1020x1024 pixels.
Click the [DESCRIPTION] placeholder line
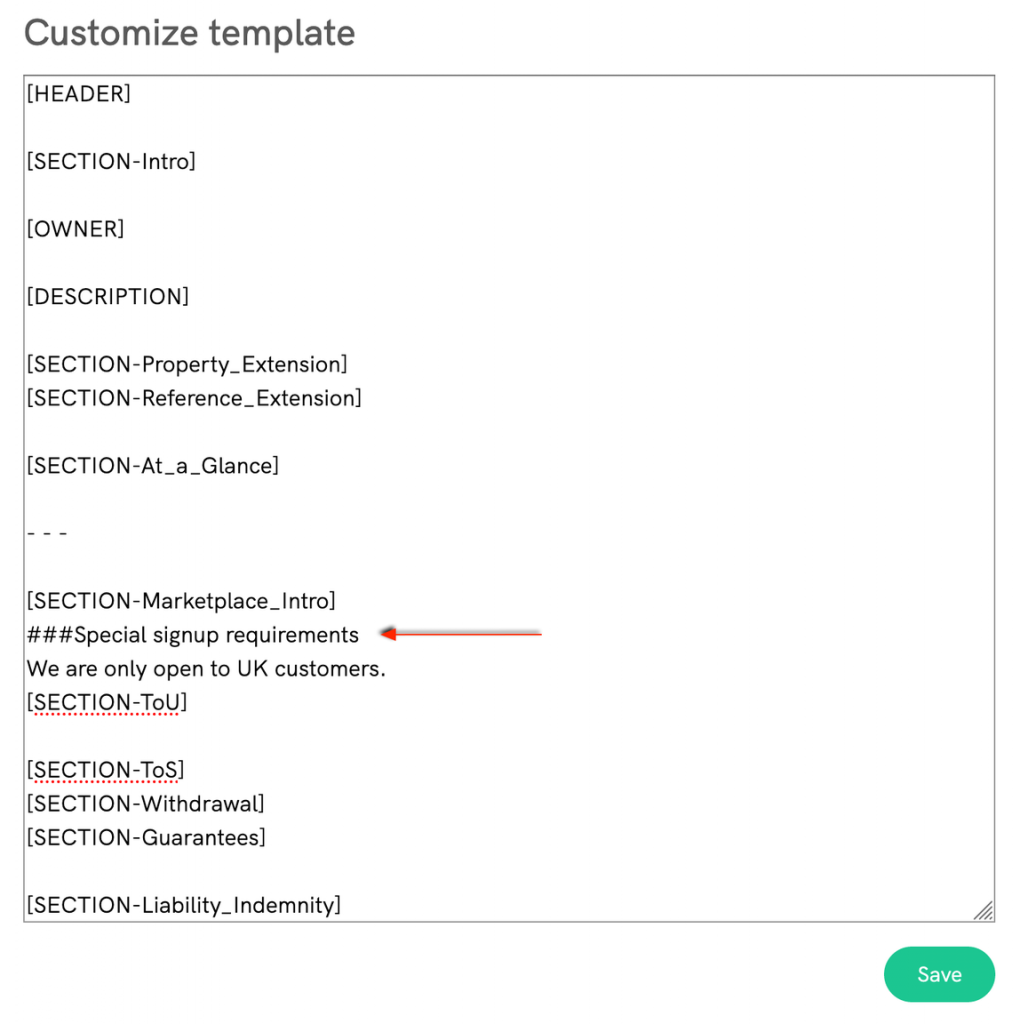[x=107, y=297]
